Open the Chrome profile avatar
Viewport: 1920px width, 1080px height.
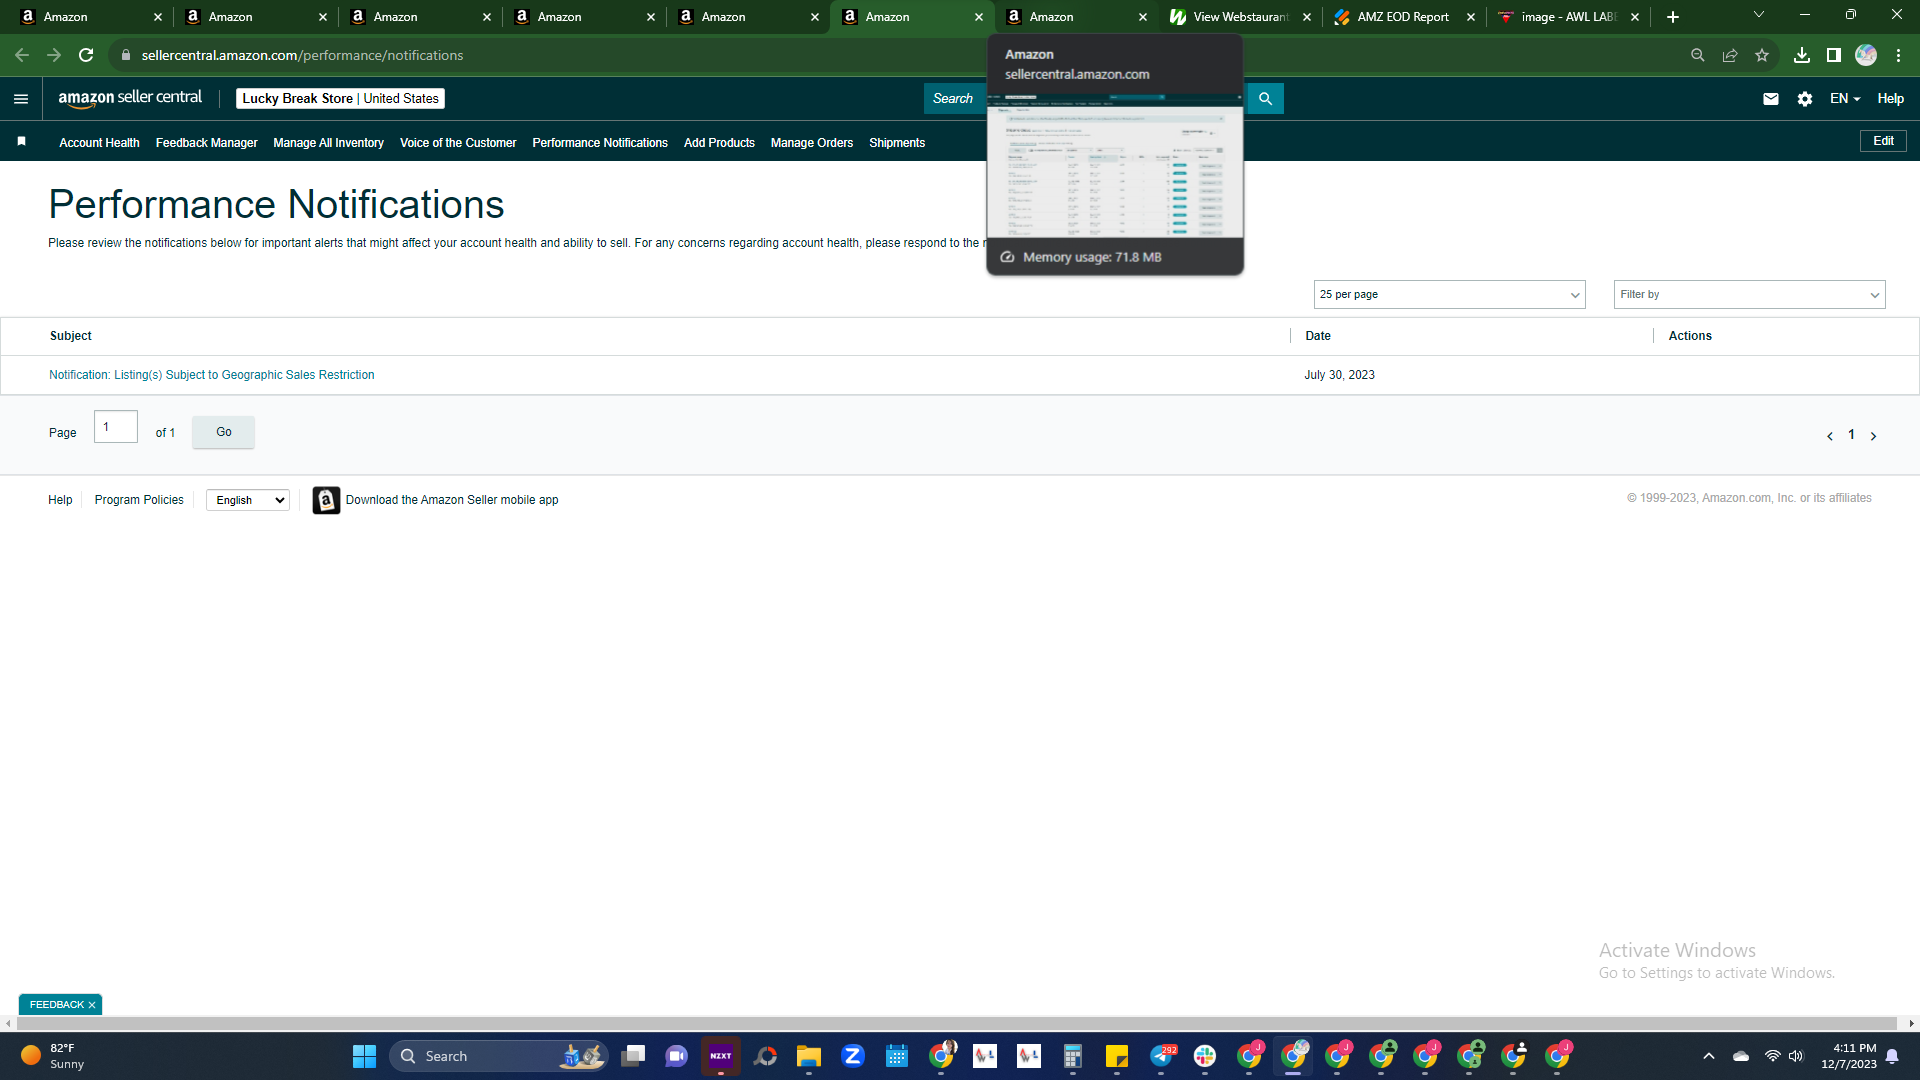(1866, 55)
